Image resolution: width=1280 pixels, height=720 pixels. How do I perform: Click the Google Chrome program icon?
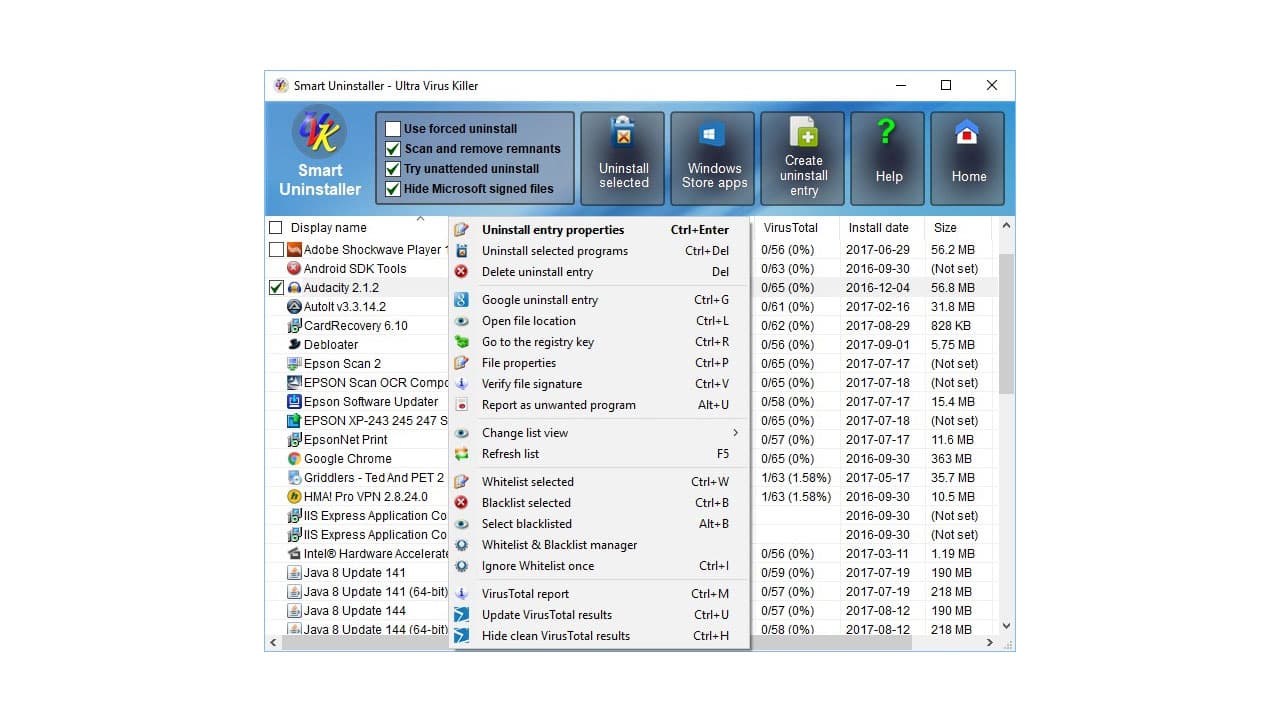pos(293,458)
